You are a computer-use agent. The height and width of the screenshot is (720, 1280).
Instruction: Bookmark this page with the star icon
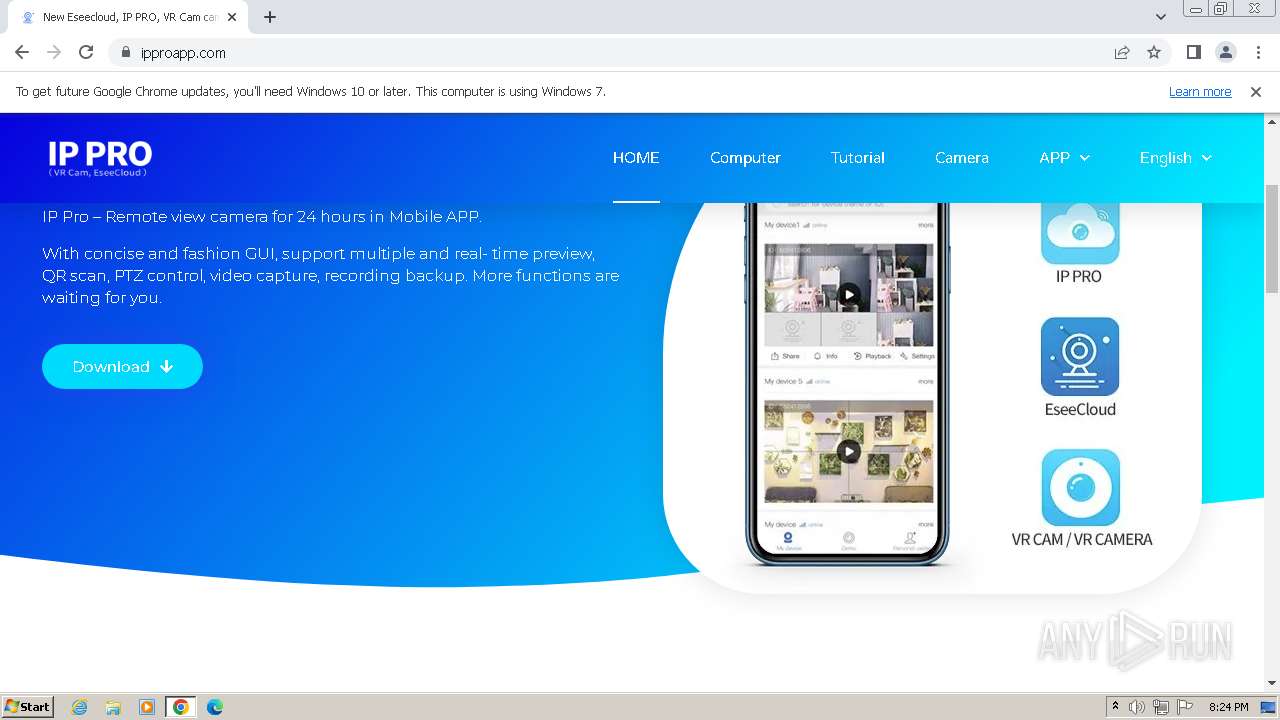click(x=1154, y=53)
